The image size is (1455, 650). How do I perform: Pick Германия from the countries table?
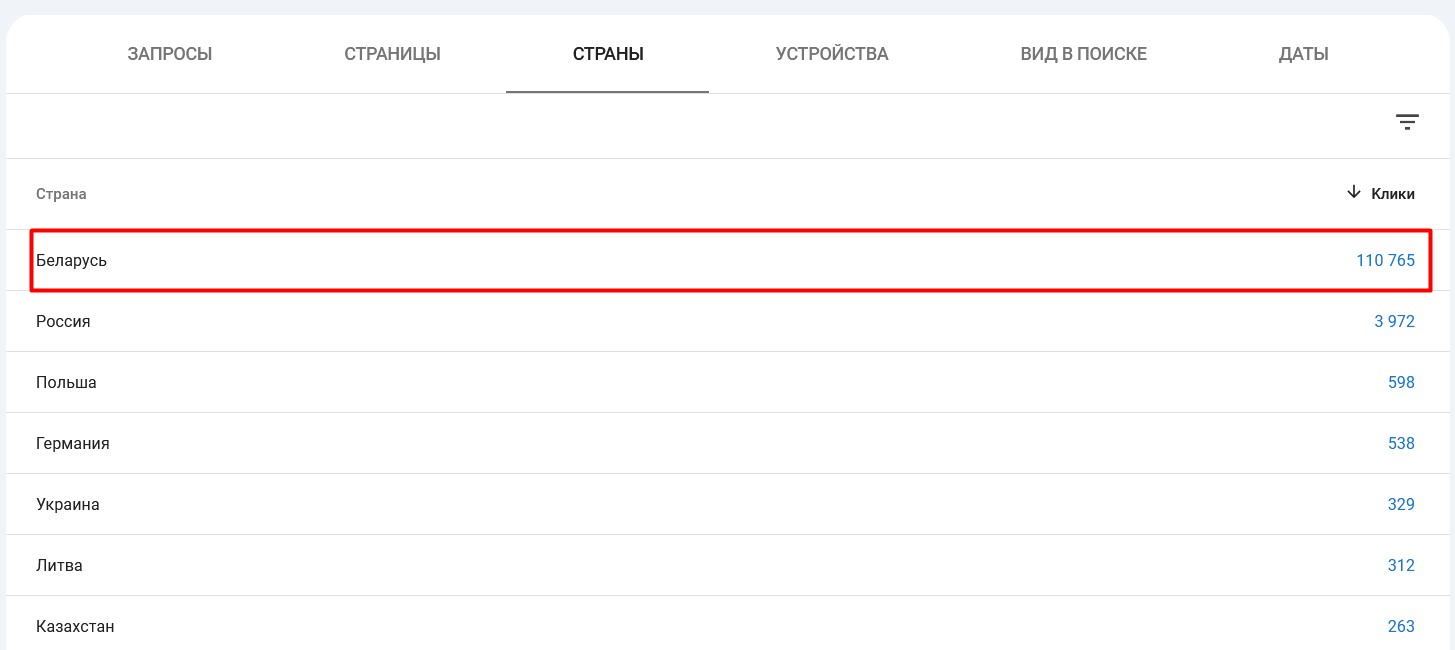tap(73, 444)
